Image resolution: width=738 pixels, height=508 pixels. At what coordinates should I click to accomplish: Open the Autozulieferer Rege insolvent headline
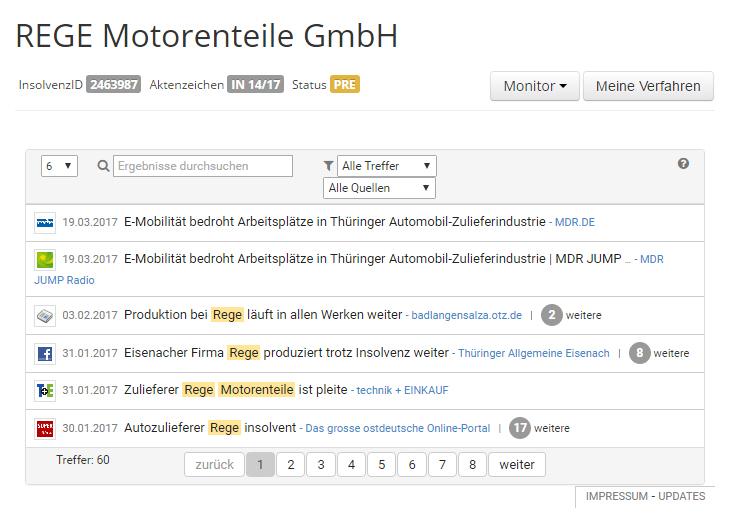(x=210, y=427)
